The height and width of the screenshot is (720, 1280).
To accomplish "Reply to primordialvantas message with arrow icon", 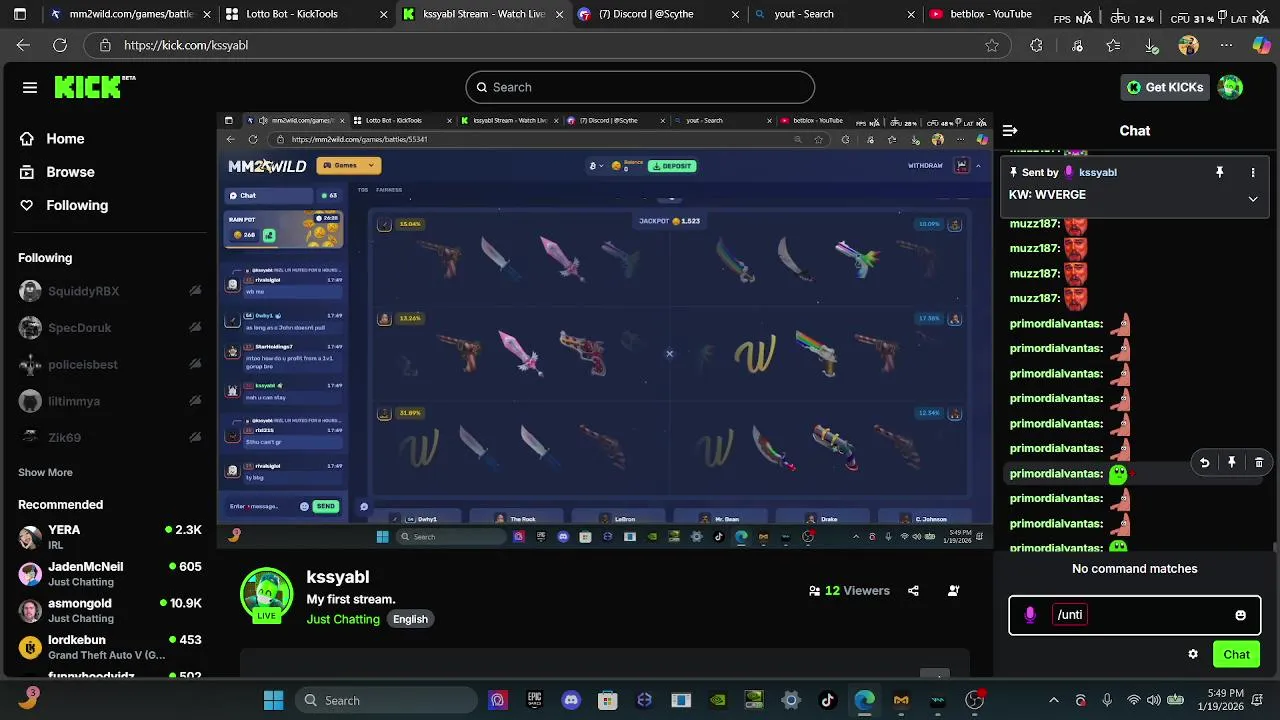I will [x=1205, y=462].
